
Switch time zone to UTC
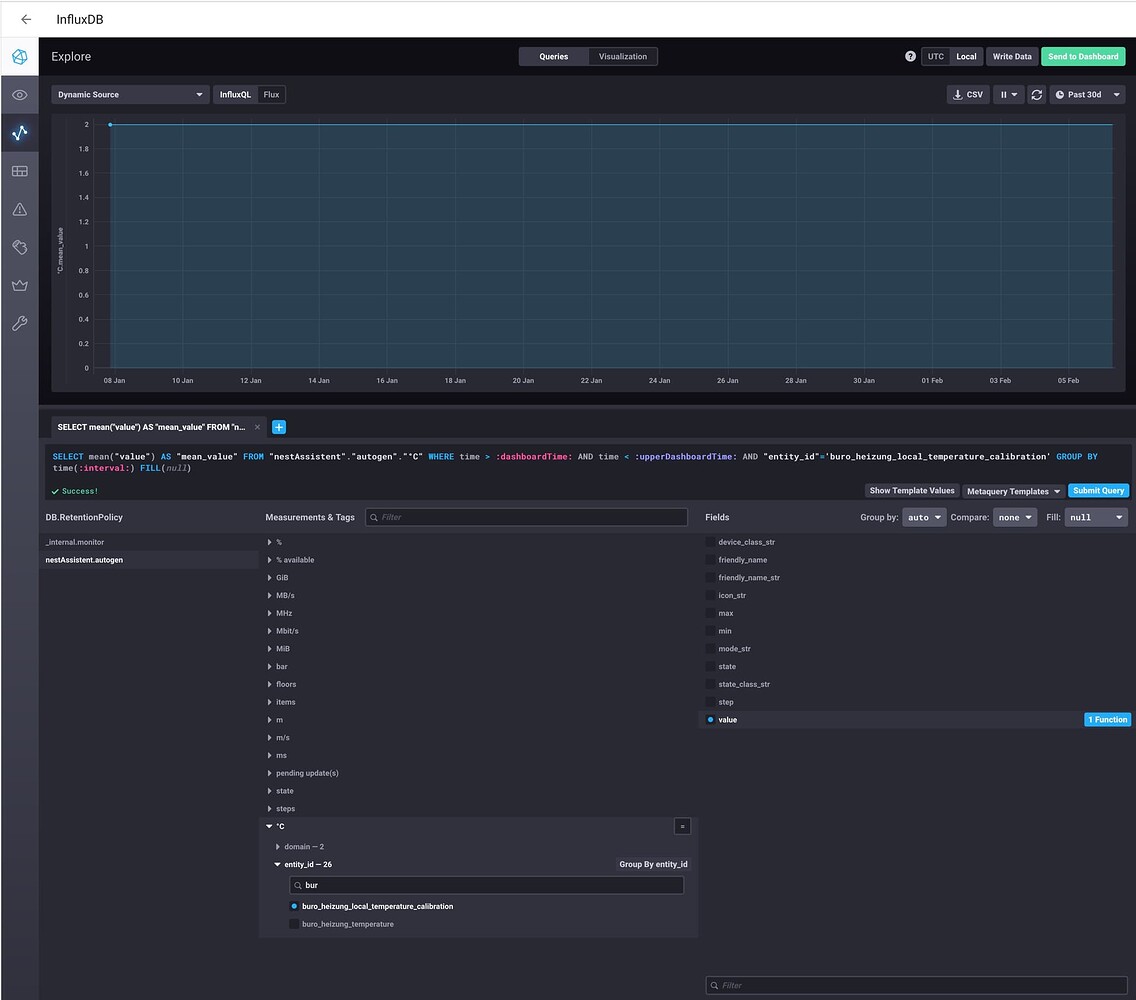(936, 56)
